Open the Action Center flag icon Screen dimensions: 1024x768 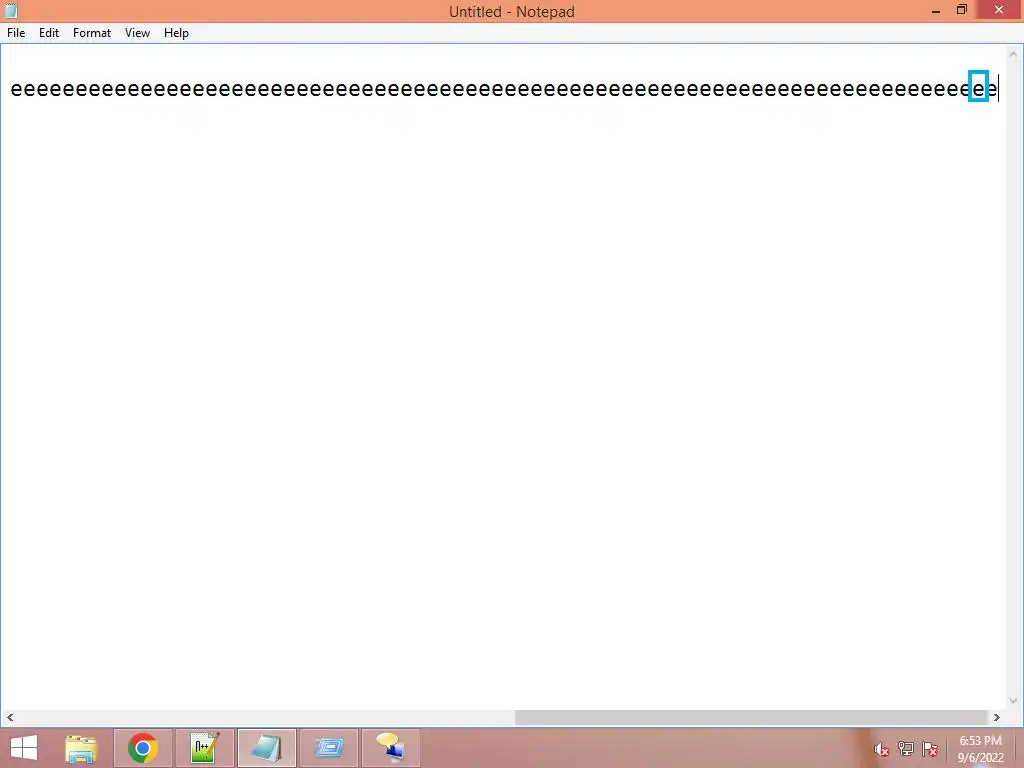point(930,749)
